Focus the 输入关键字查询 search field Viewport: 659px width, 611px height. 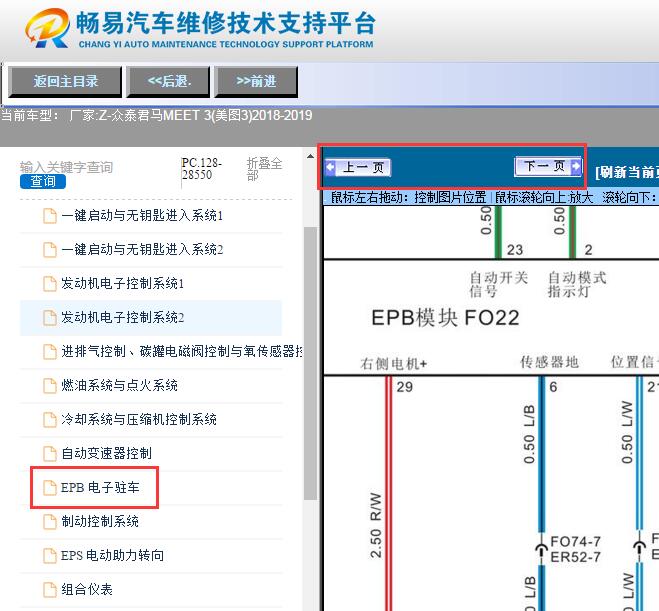point(66,167)
